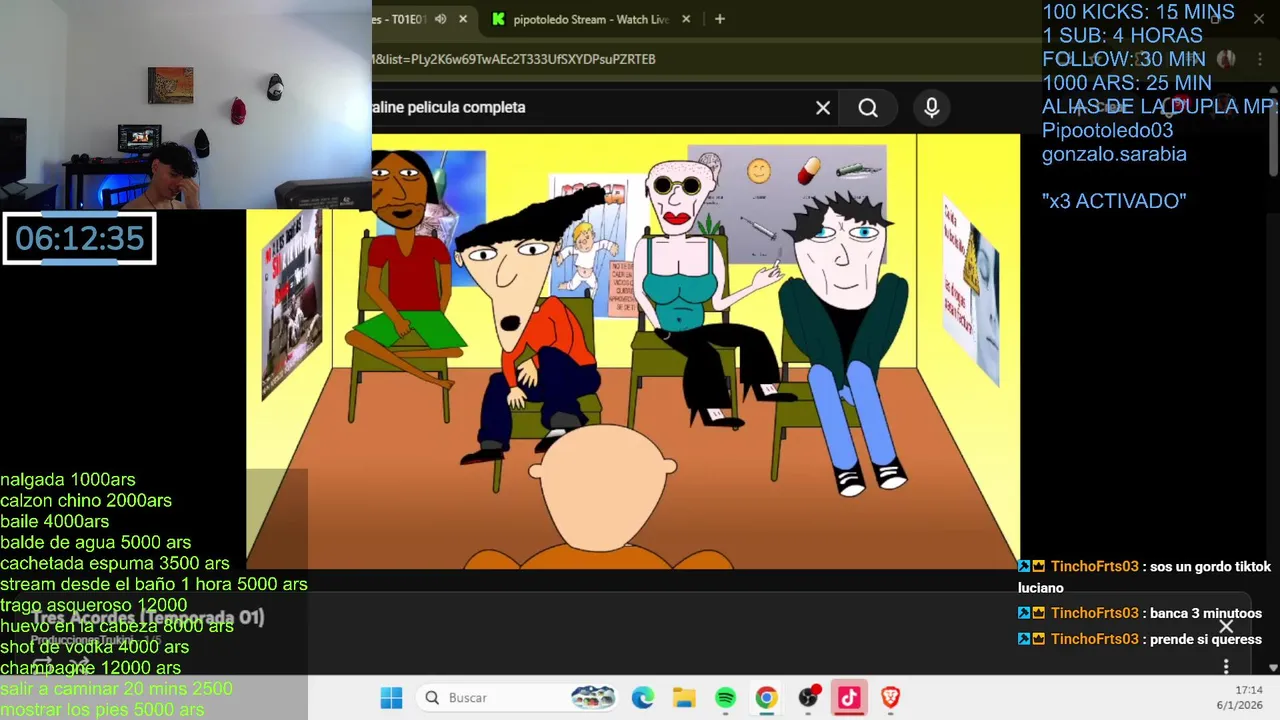Start YouTube voice search microphone
Screen dimensions: 1280x720
point(932,108)
